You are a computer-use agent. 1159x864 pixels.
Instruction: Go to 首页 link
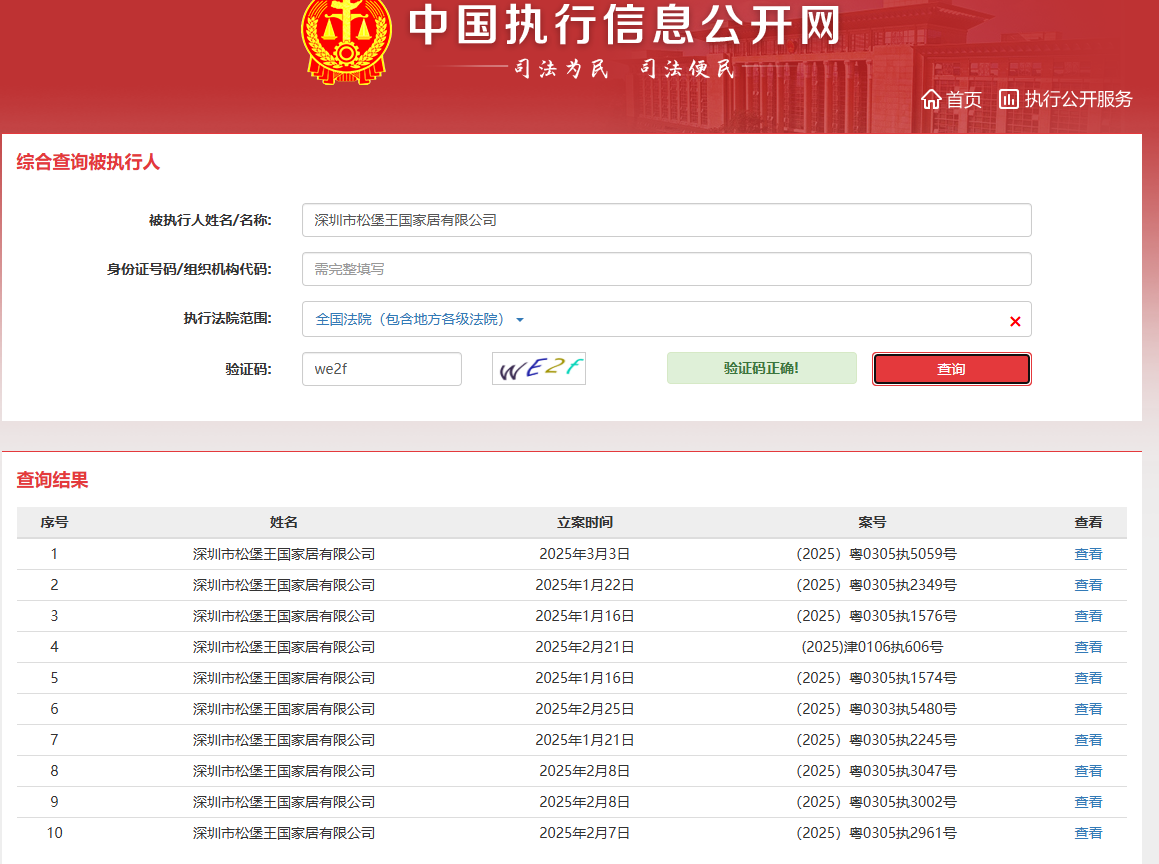(x=964, y=99)
